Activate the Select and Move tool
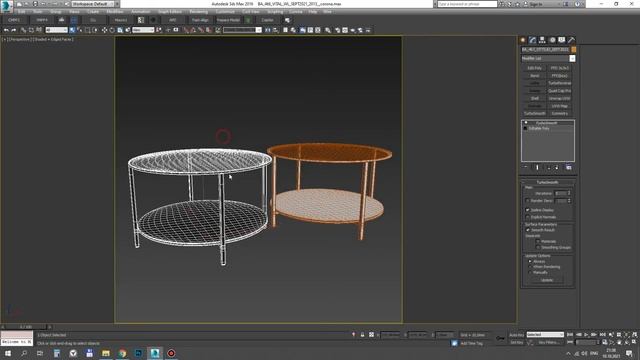This screenshot has height=360, width=640. pos(104,30)
